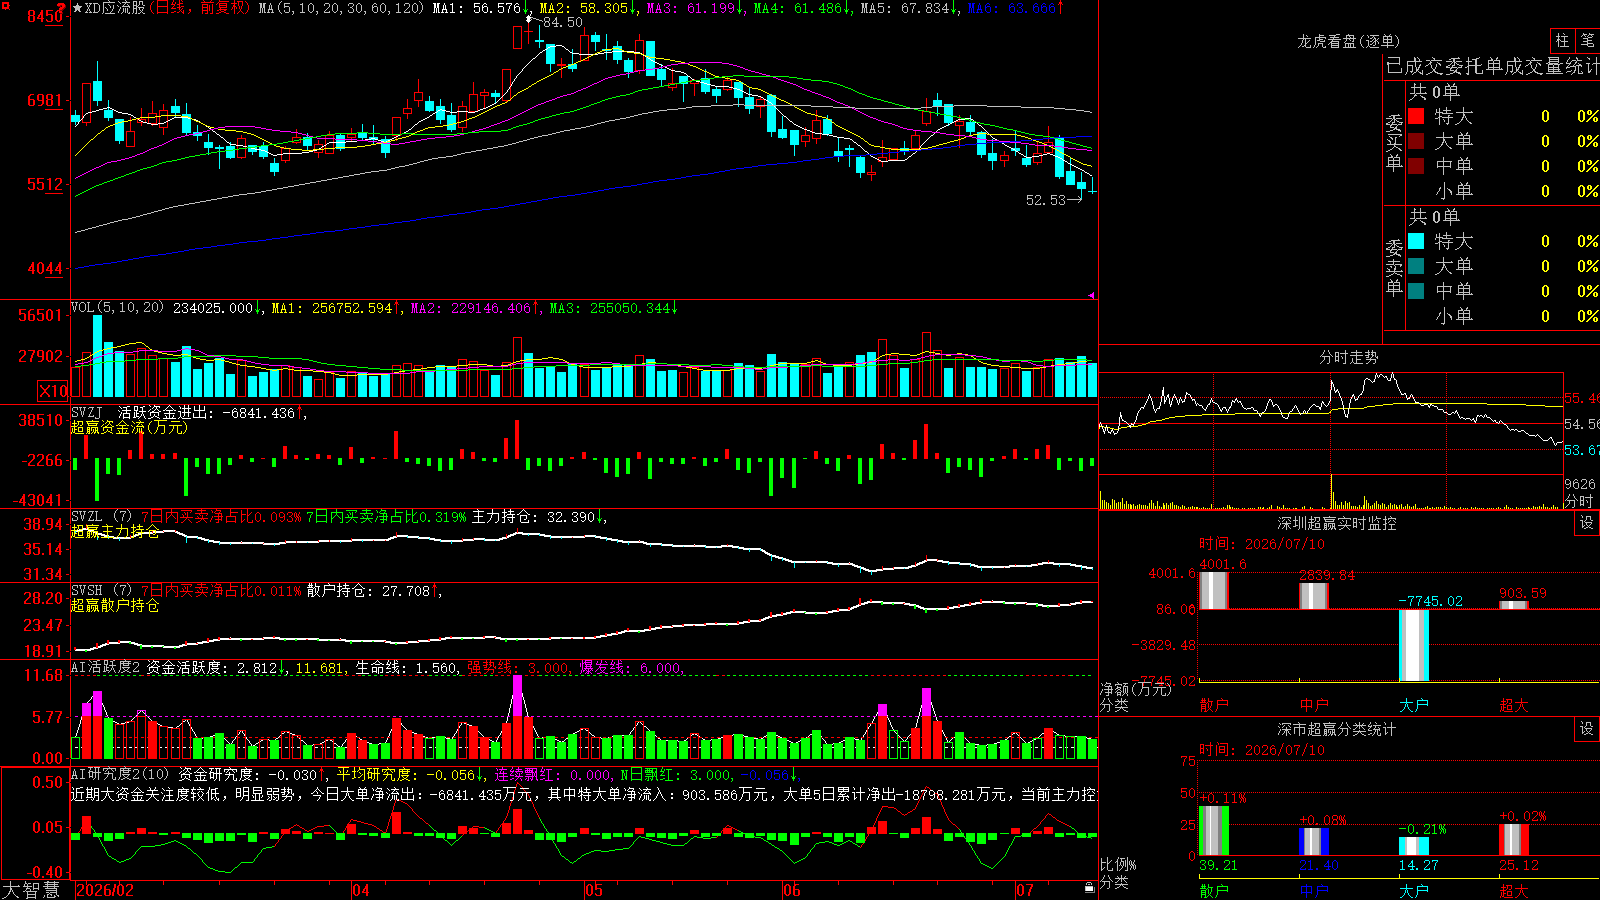Click the 超赢散户持仓 label
The width and height of the screenshot is (1600, 900).
(x=115, y=605)
